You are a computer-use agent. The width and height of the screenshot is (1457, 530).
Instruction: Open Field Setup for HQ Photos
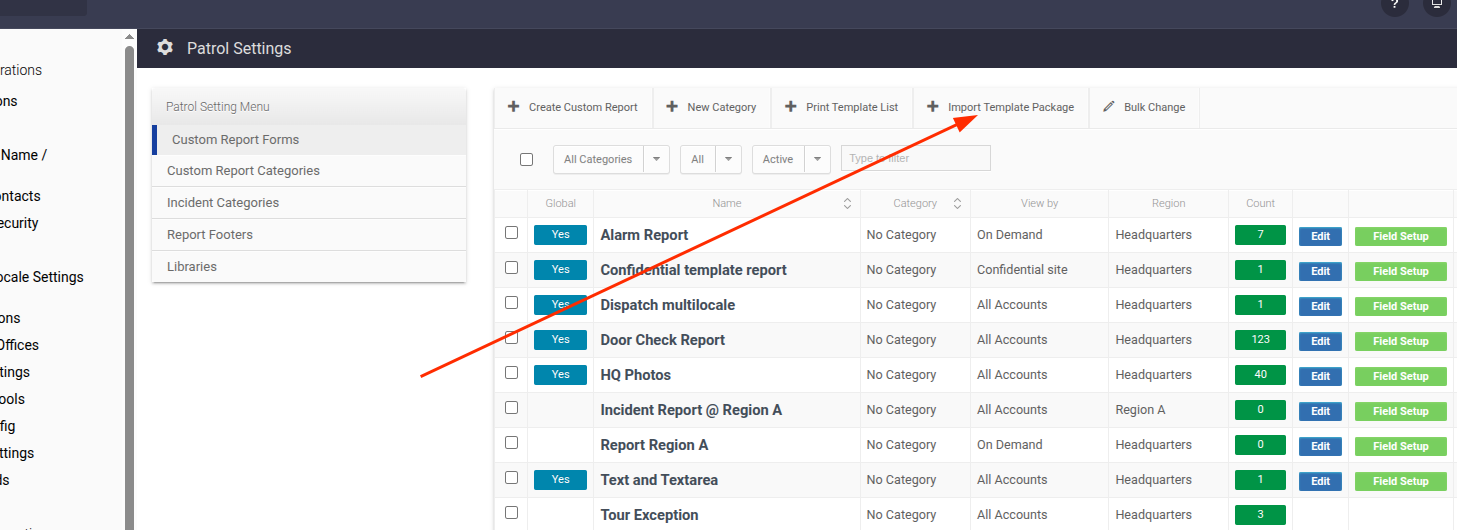(1400, 376)
